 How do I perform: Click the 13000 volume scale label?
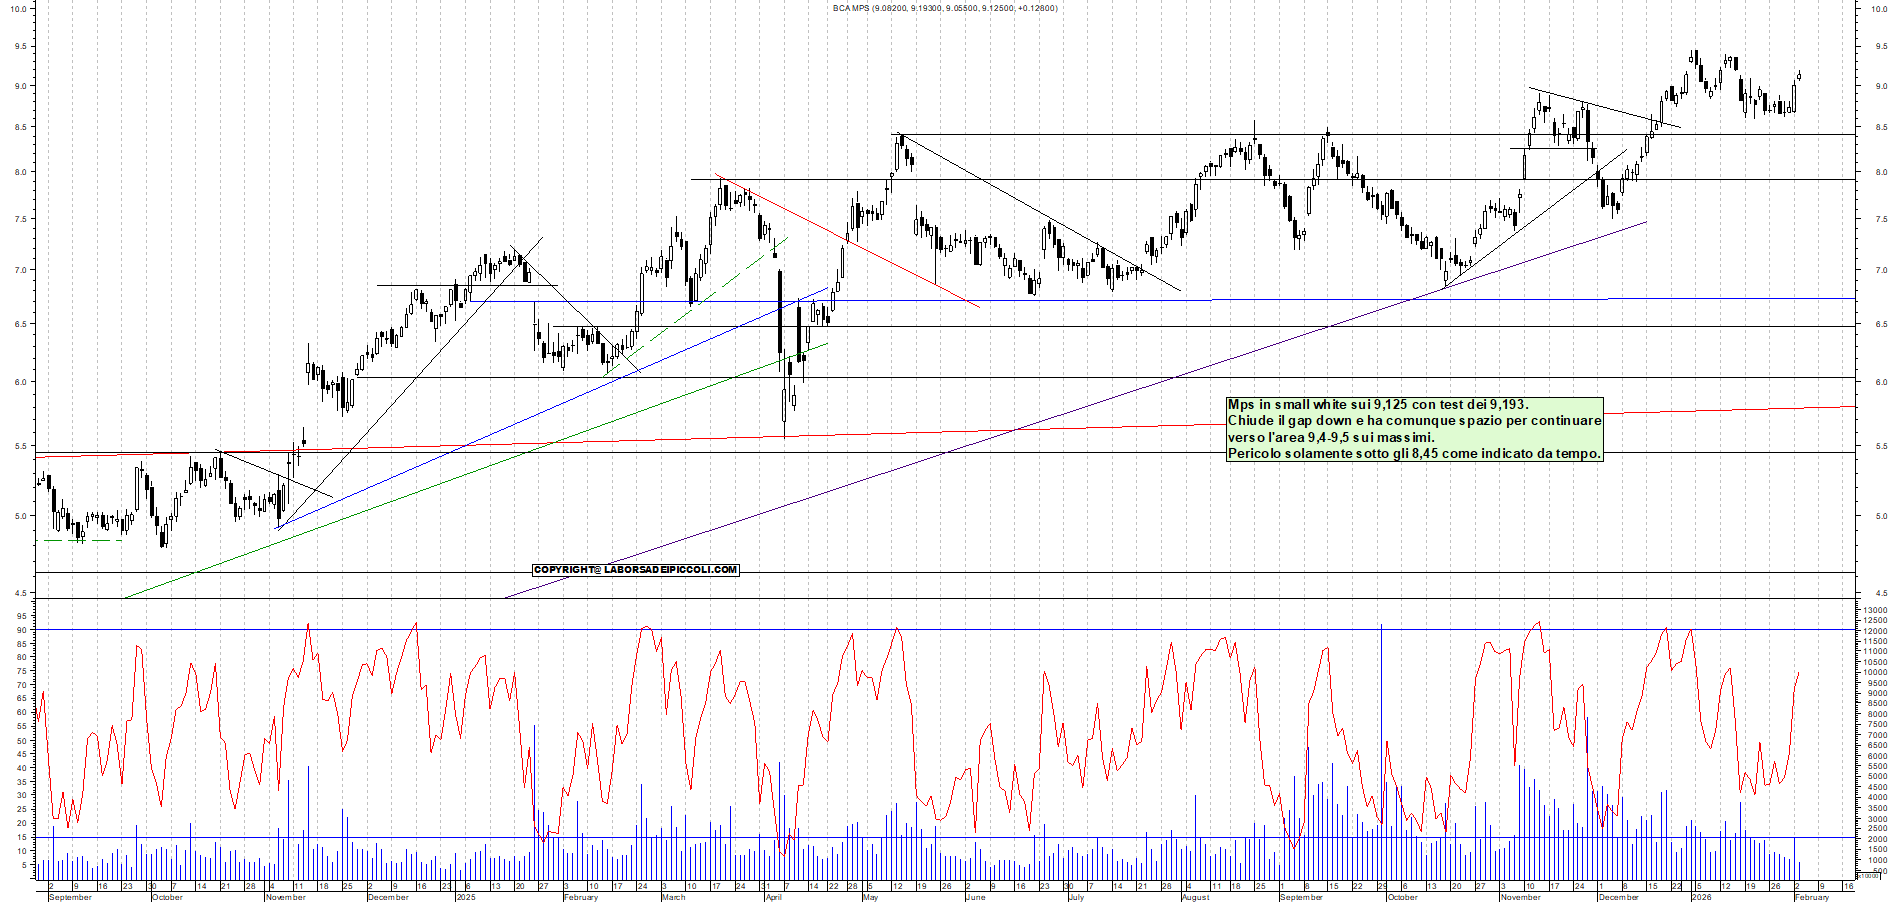pos(1875,610)
